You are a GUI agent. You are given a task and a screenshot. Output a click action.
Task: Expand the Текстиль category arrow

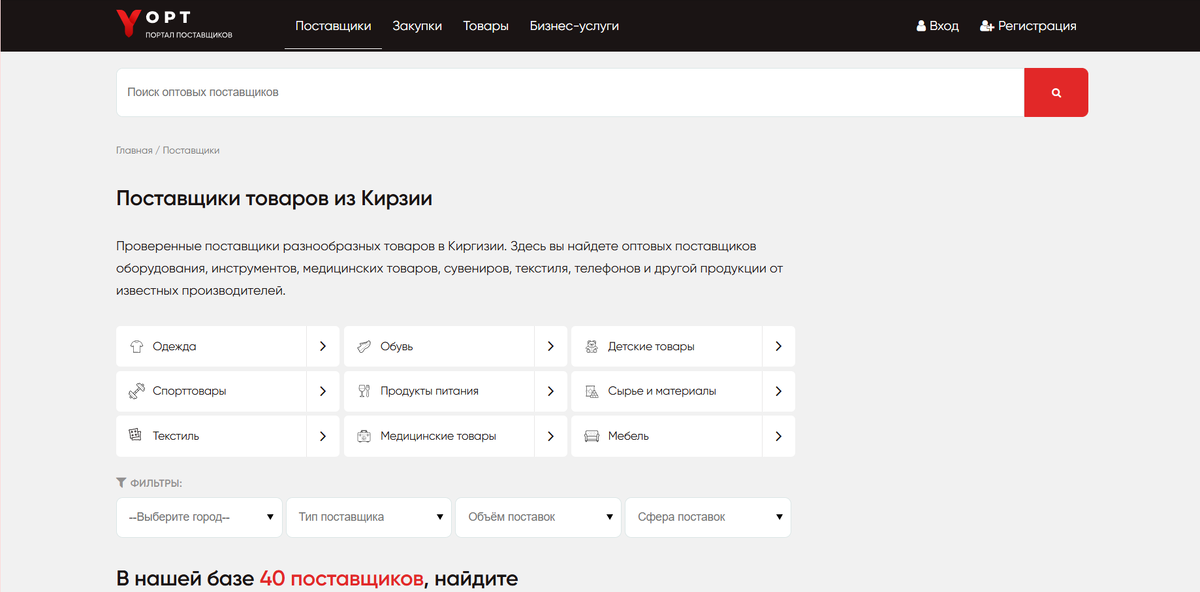tap(323, 436)
